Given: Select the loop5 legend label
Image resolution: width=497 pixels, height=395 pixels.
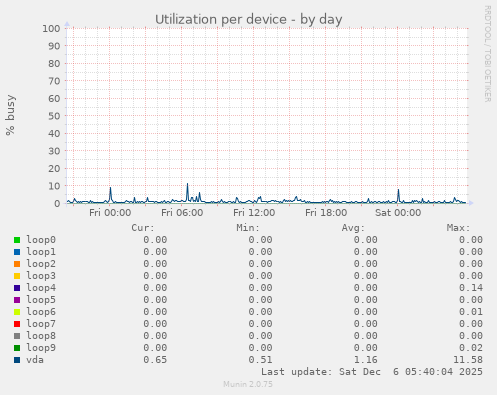Looking at the screenshot, I should [41, 300].
